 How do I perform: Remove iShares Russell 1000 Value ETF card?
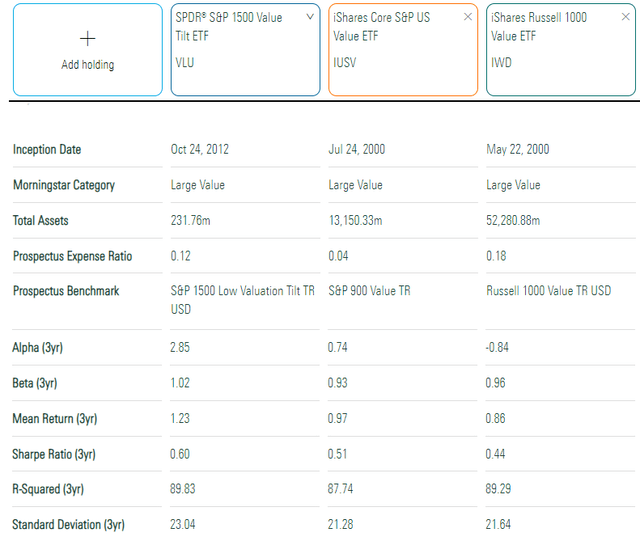[x=625, y=17]
